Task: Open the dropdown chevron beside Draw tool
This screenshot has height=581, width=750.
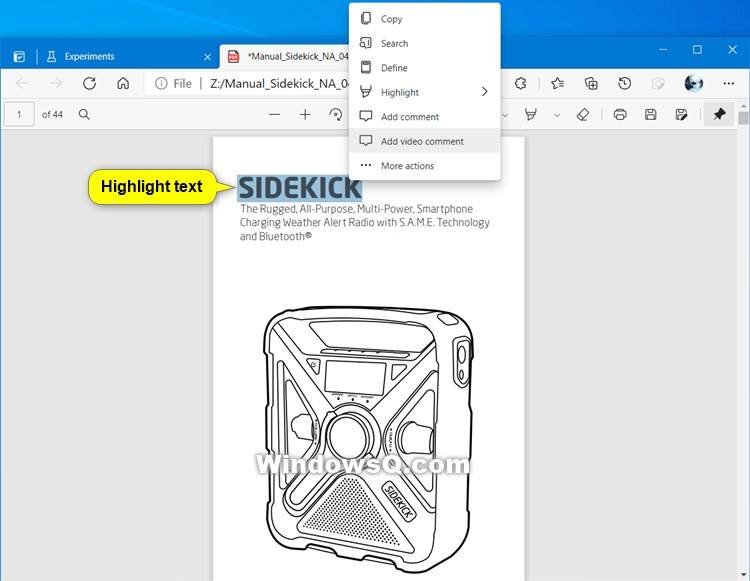Action: tap(505, 115)
